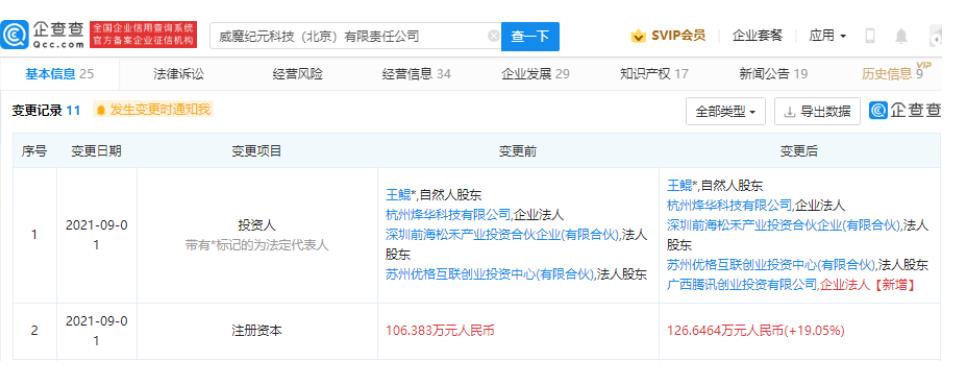Screen dimensions: 969x378
Task: Click the 带有*标记的为法定代表人 note
Action: [x=256, y=245]
